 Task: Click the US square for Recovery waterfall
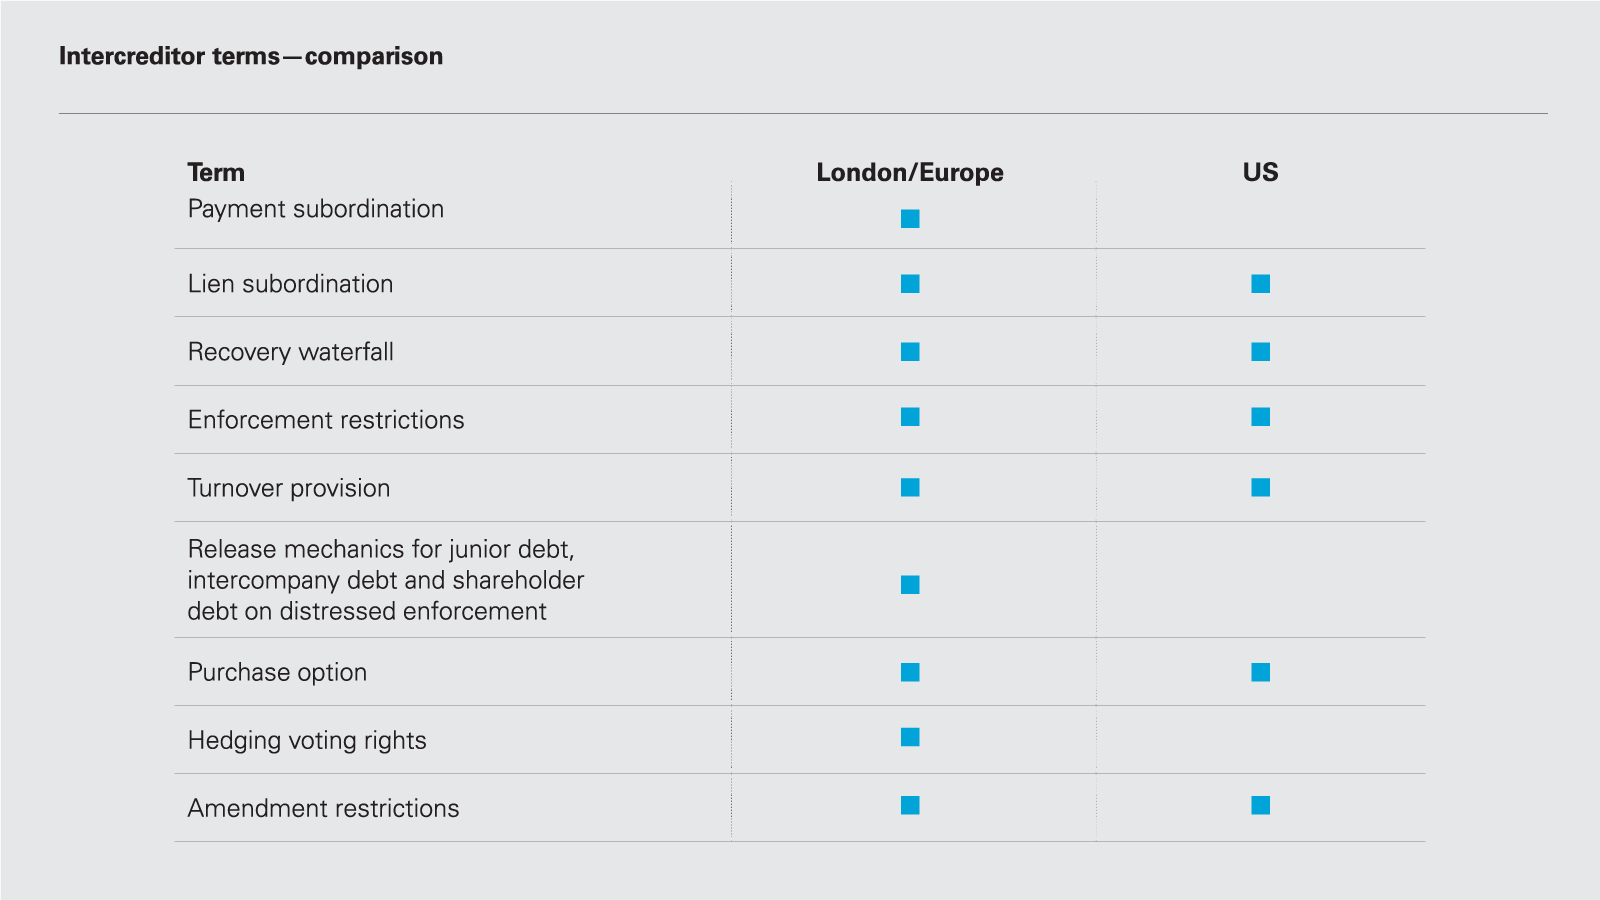[x=1260, y=352]
